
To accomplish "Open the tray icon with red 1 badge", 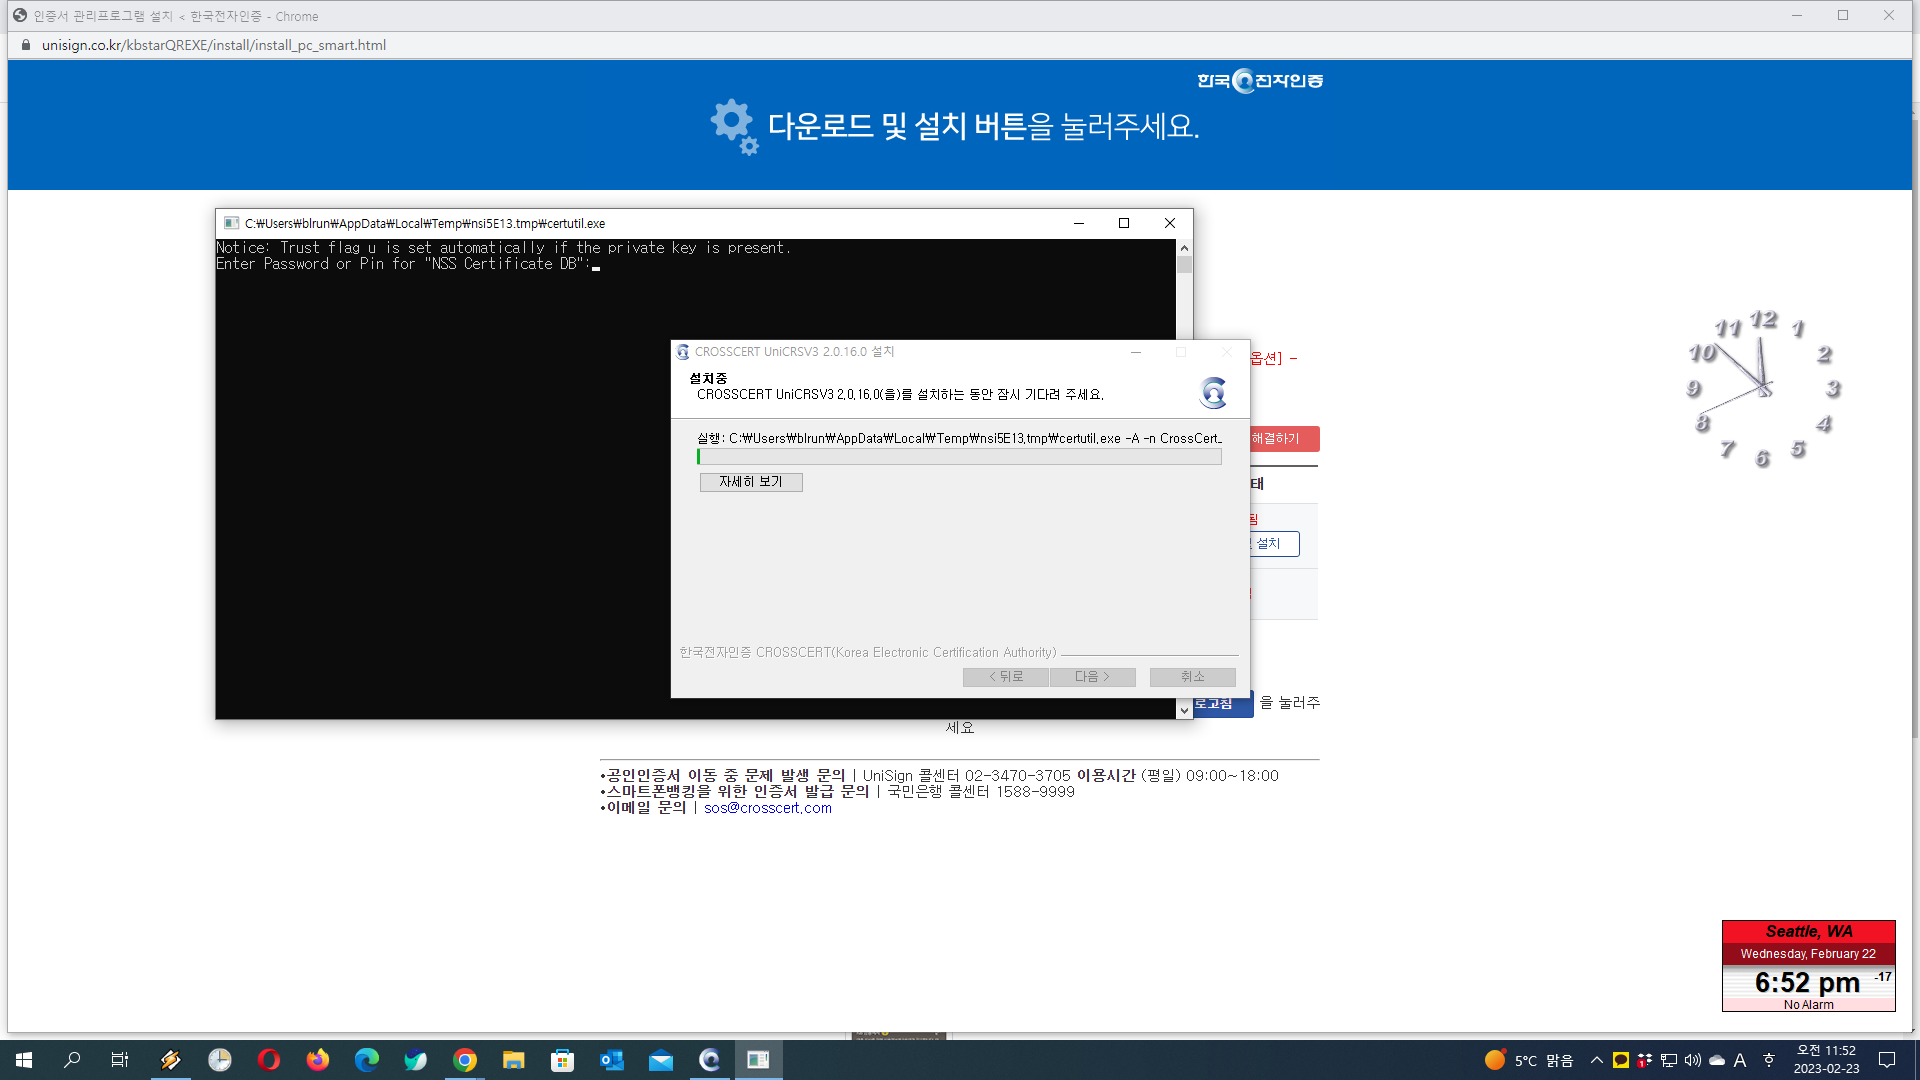I will [1645, 1060].
